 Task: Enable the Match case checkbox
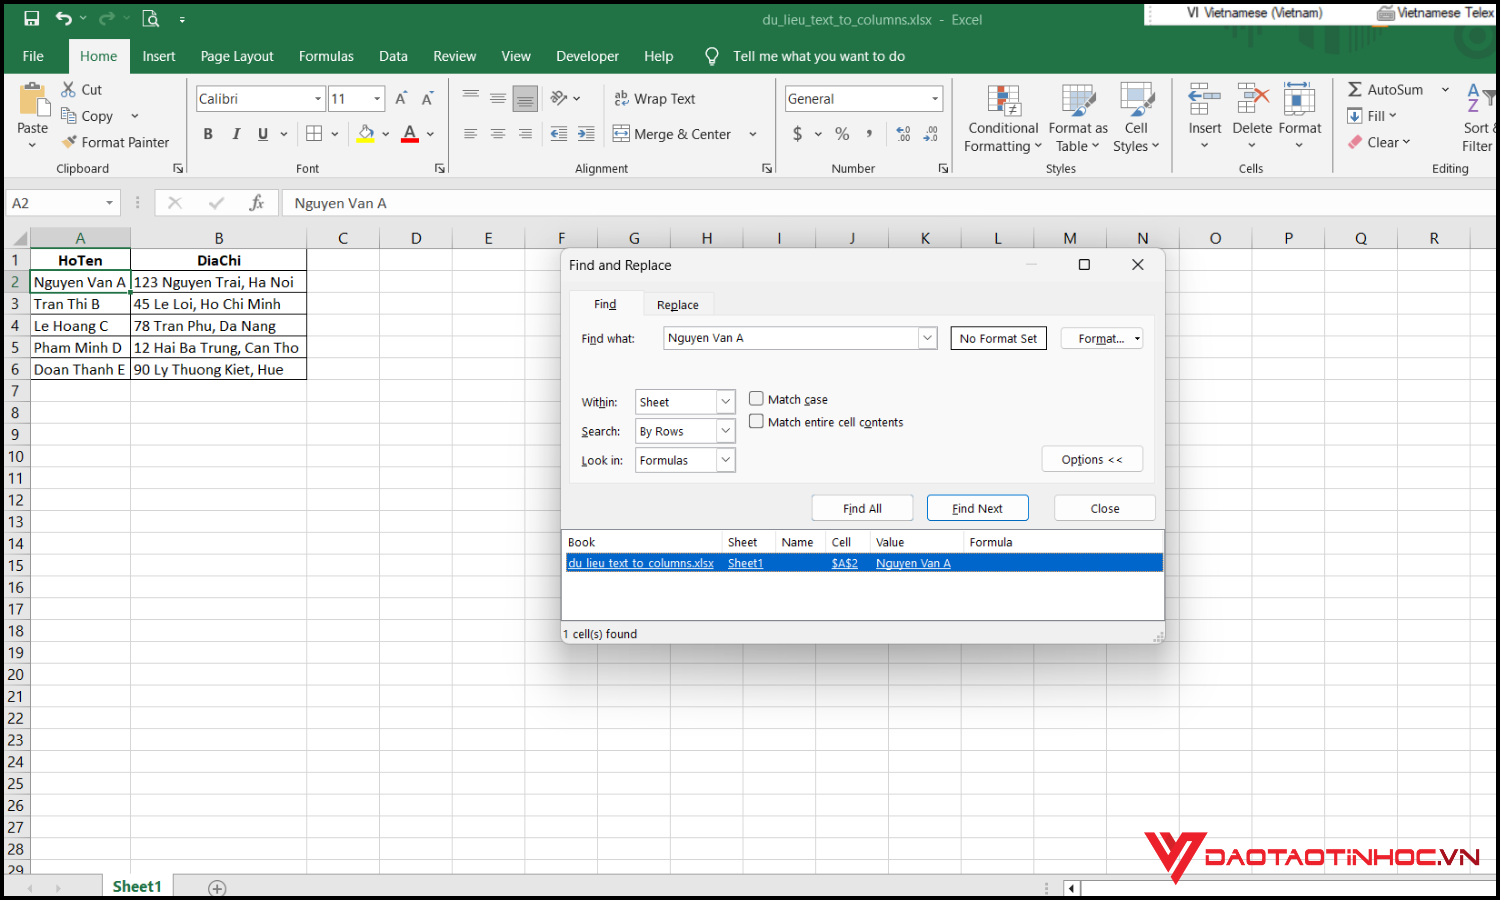coord(757,398)
